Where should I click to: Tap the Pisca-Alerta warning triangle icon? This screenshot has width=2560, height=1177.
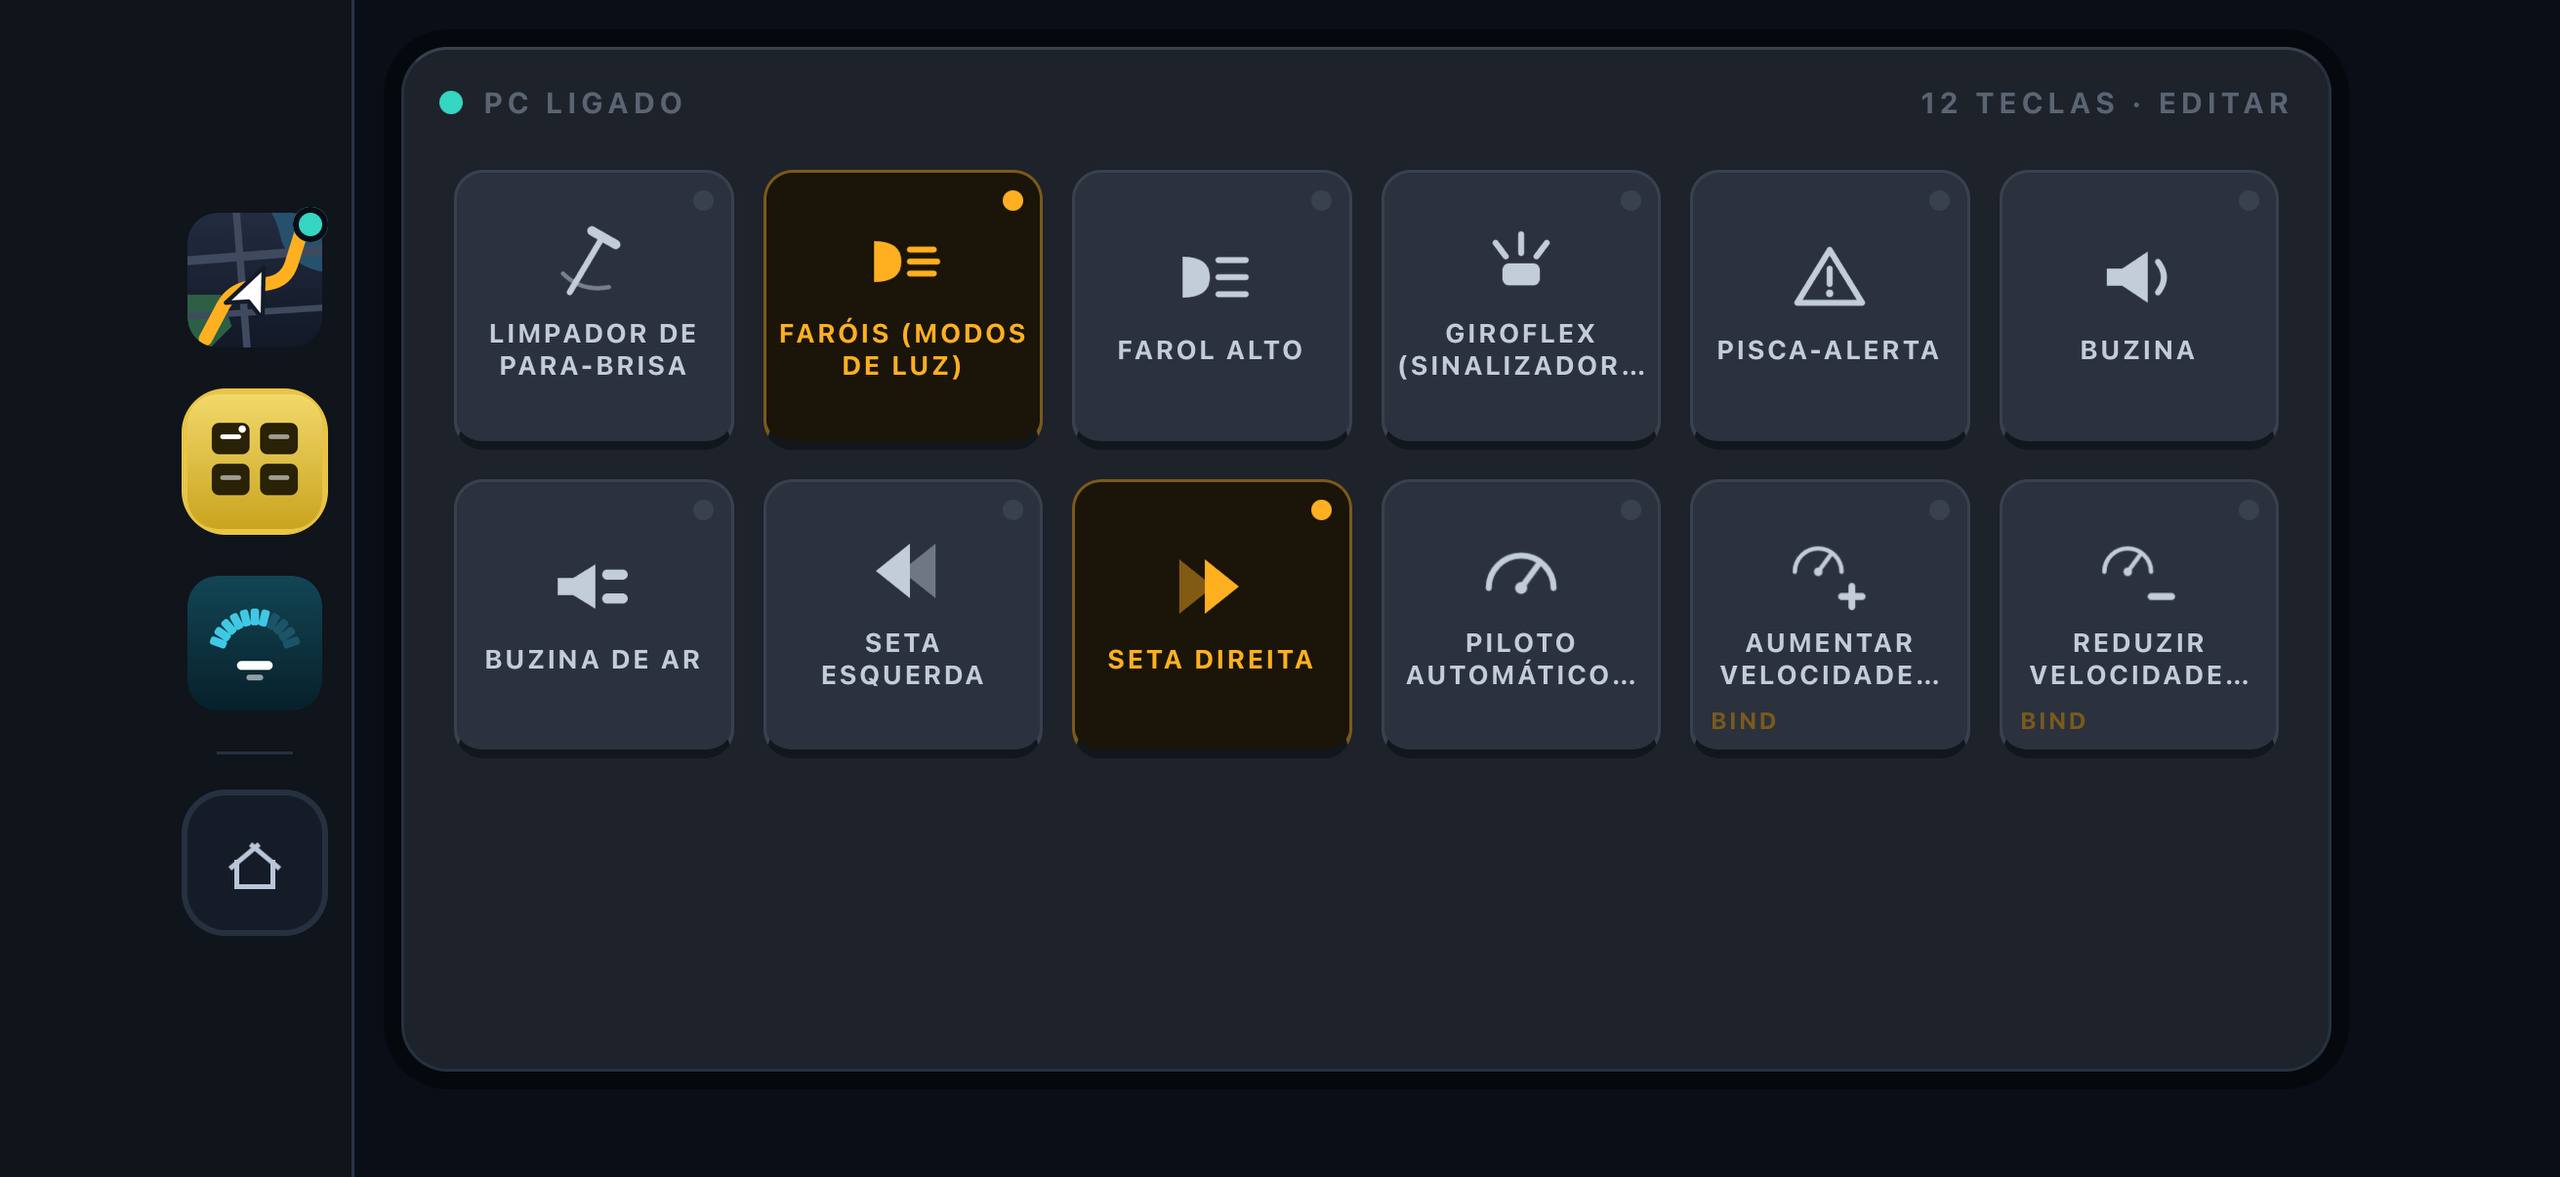pyautogui.click(x=1829, y=276)
